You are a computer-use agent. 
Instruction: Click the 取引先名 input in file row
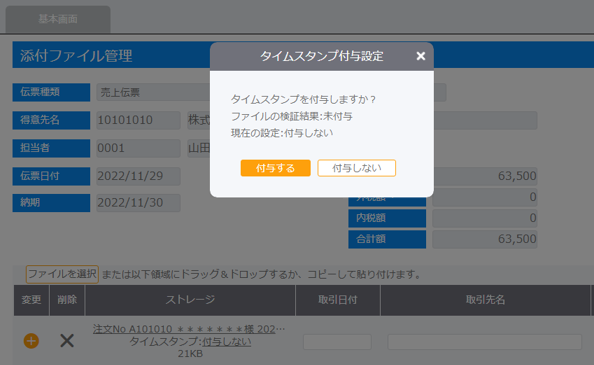pyautogui.click(x=485, y=342)
